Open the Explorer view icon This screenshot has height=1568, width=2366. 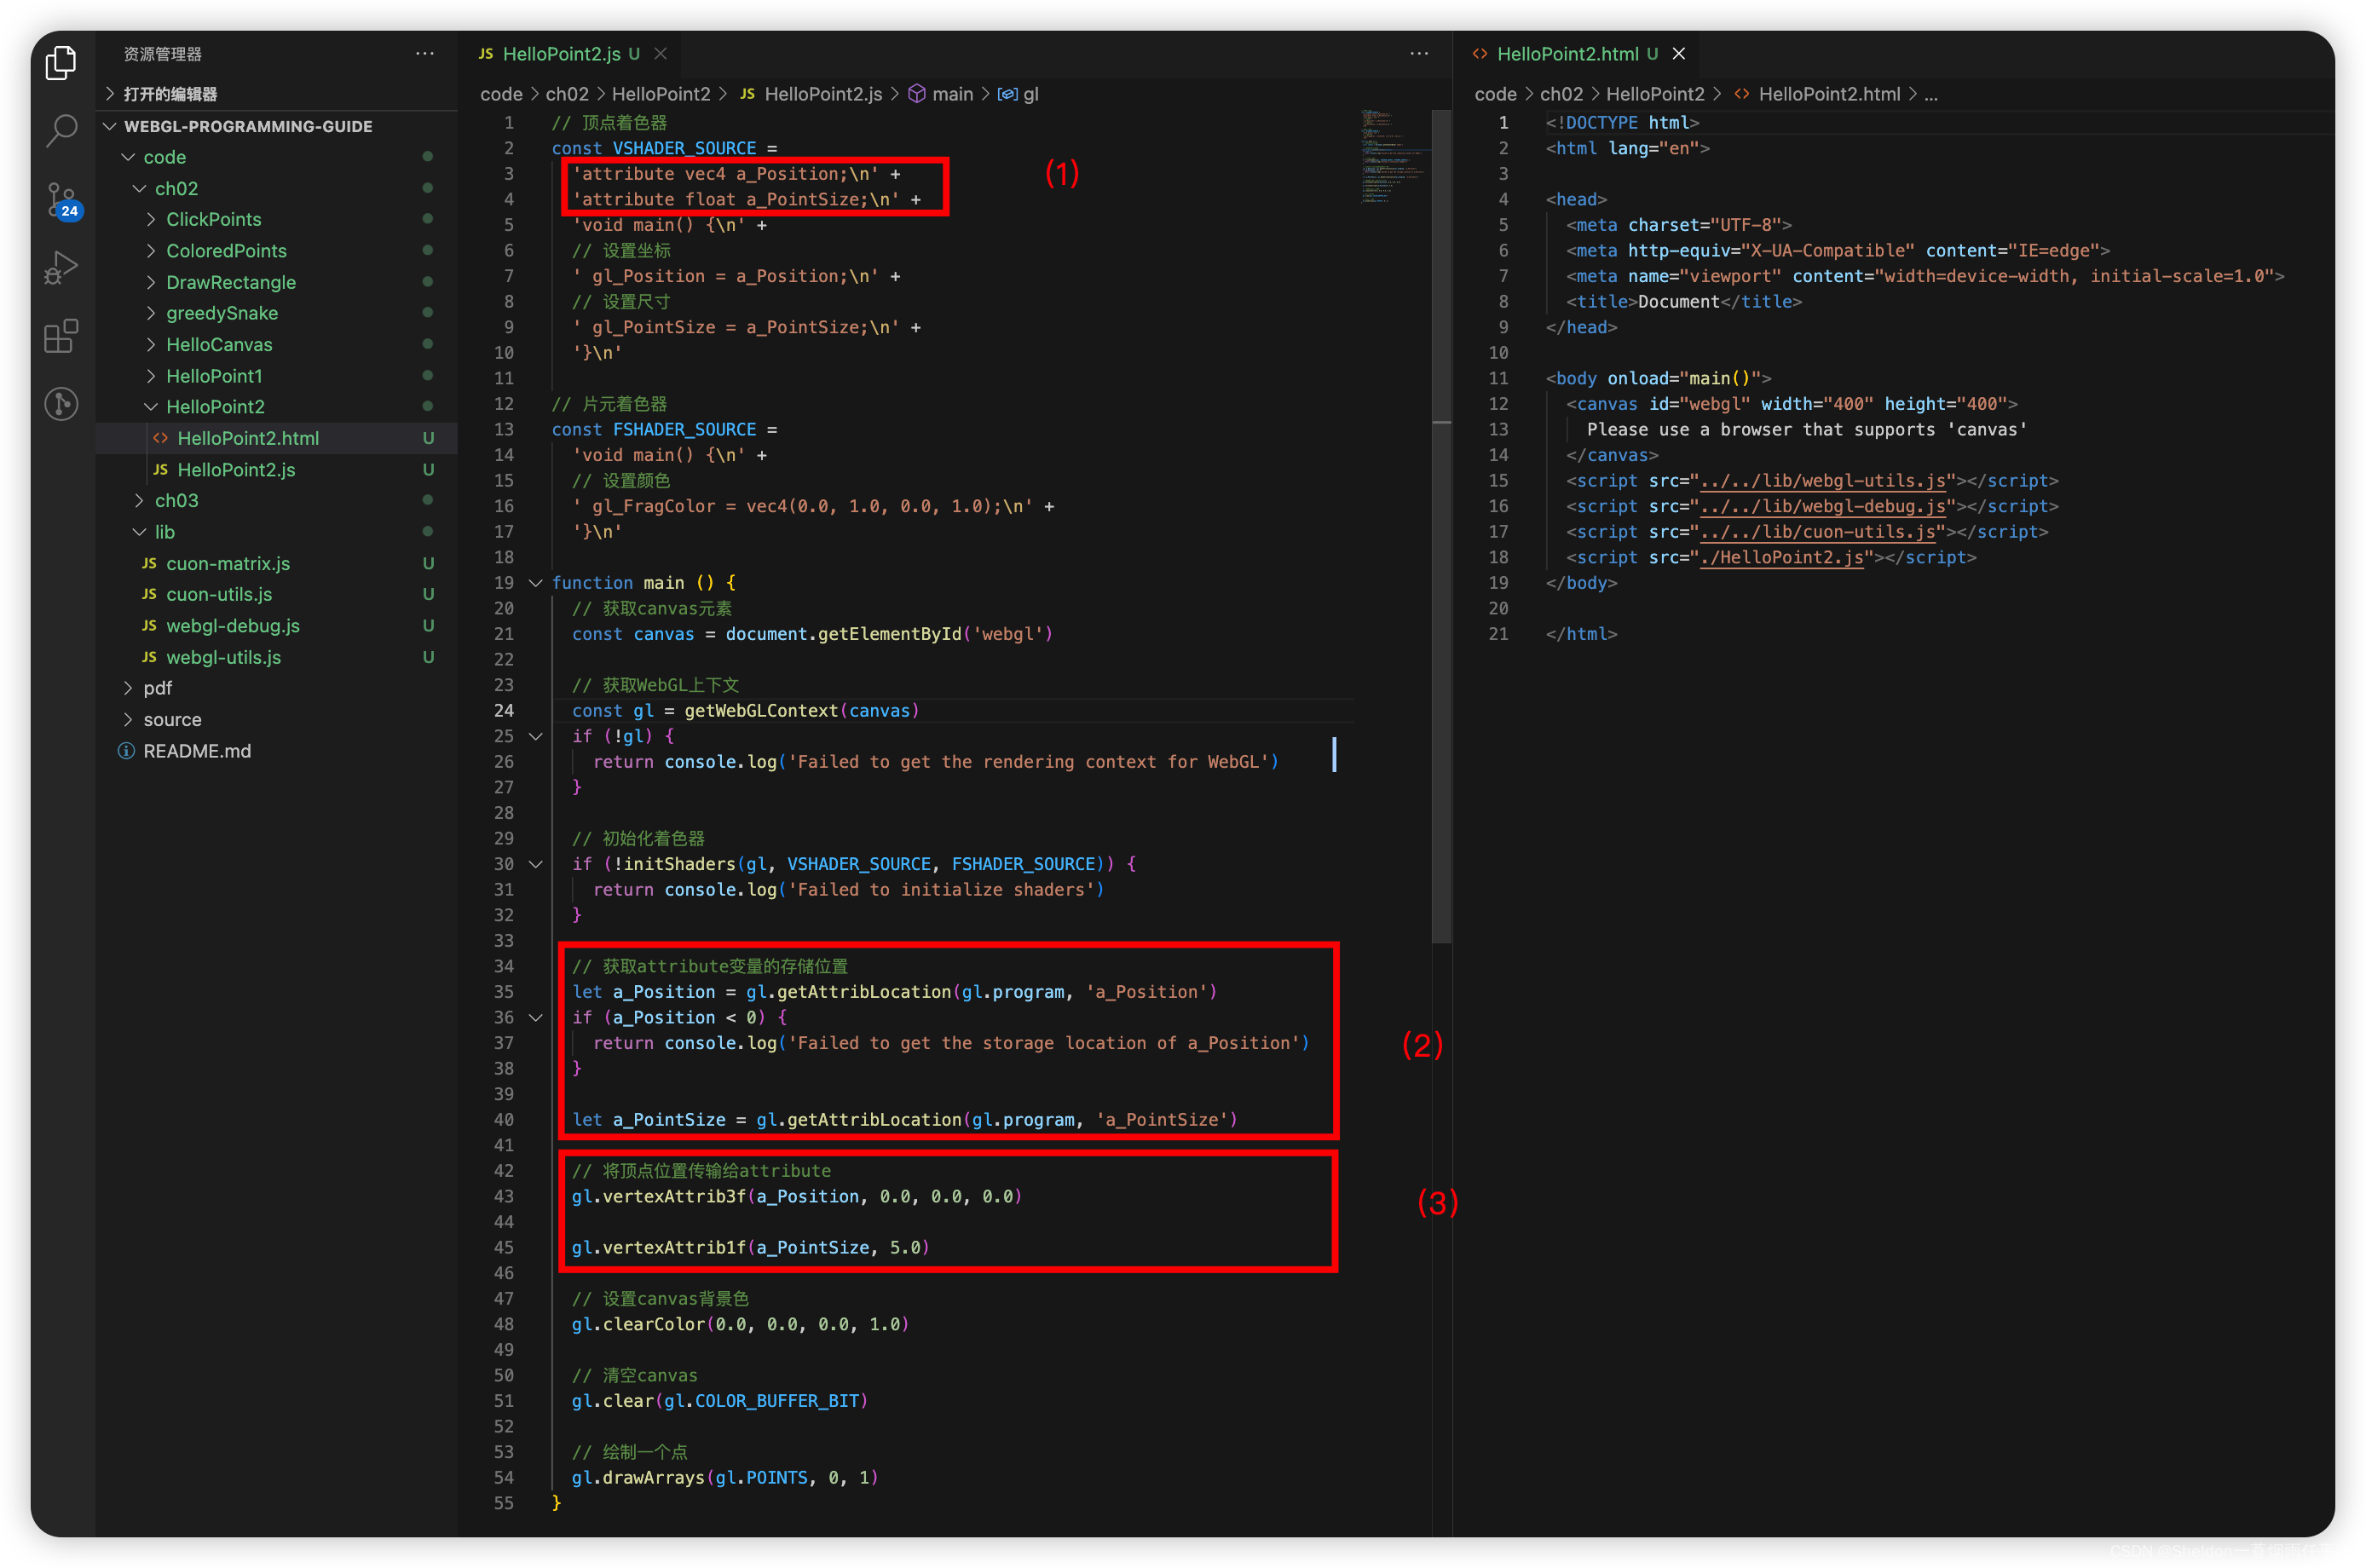pyautogui.click(x=61, y=63)
